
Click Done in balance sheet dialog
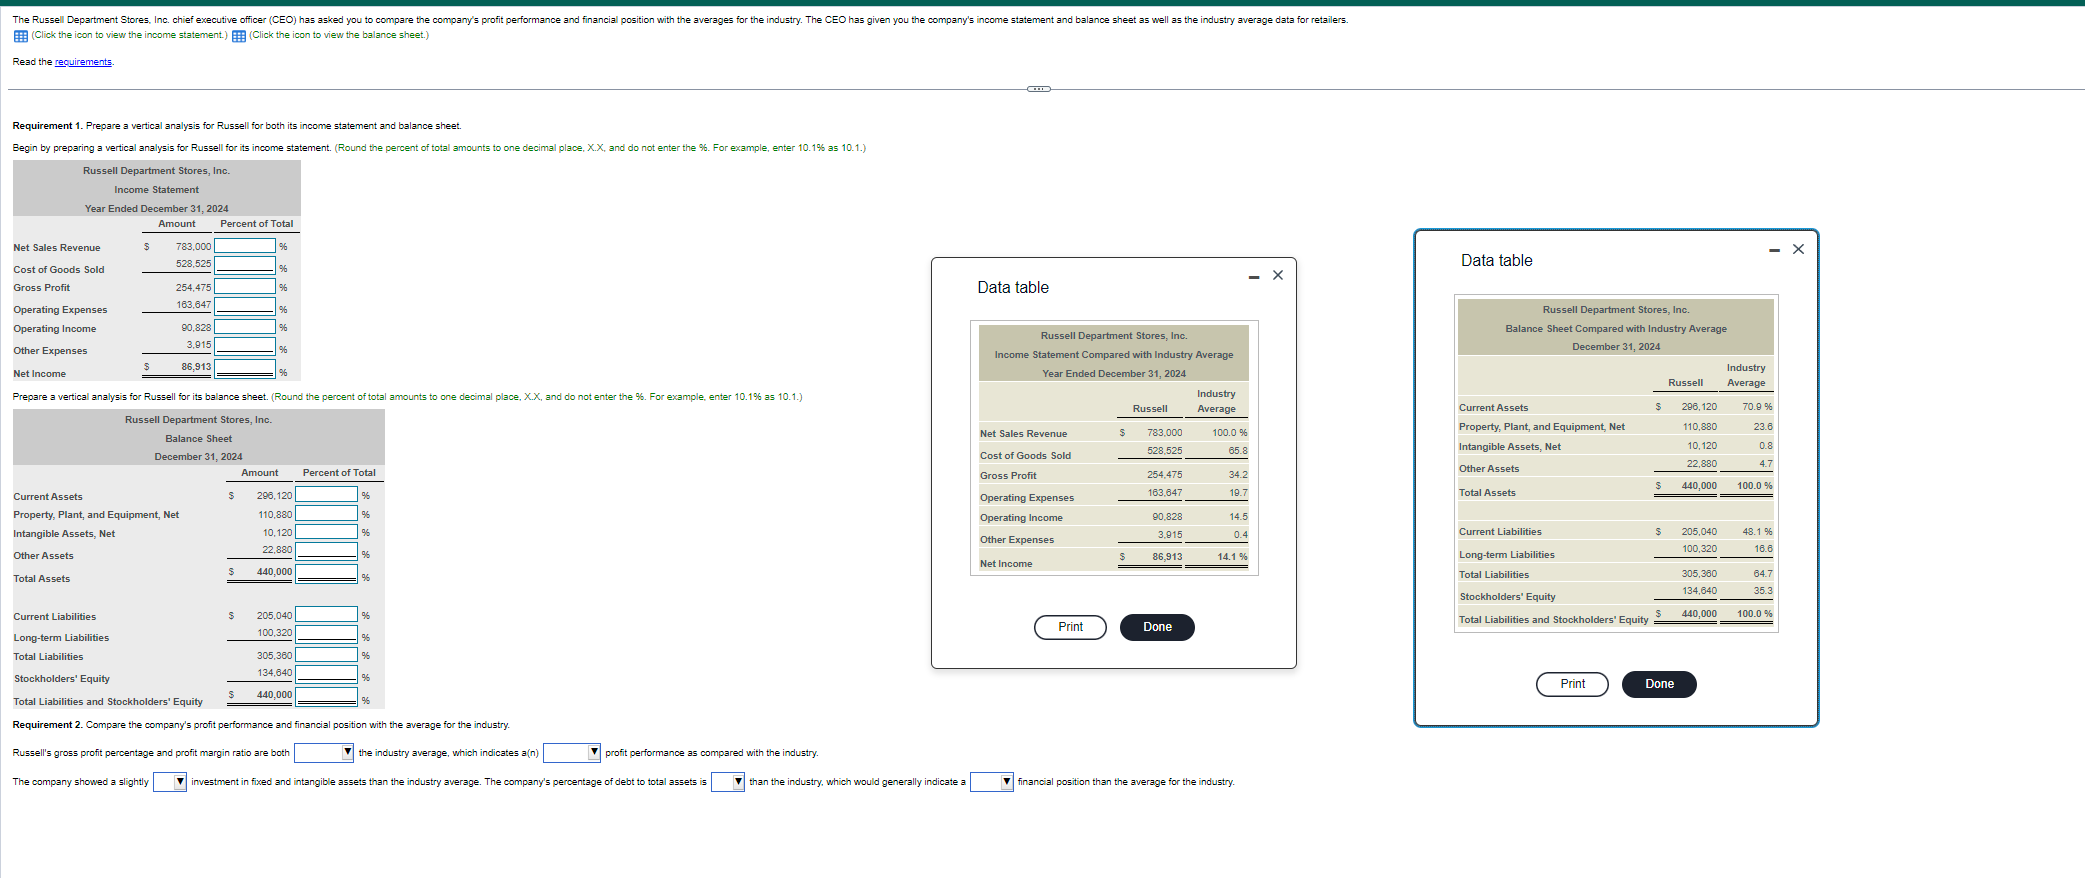(1659, 684)
